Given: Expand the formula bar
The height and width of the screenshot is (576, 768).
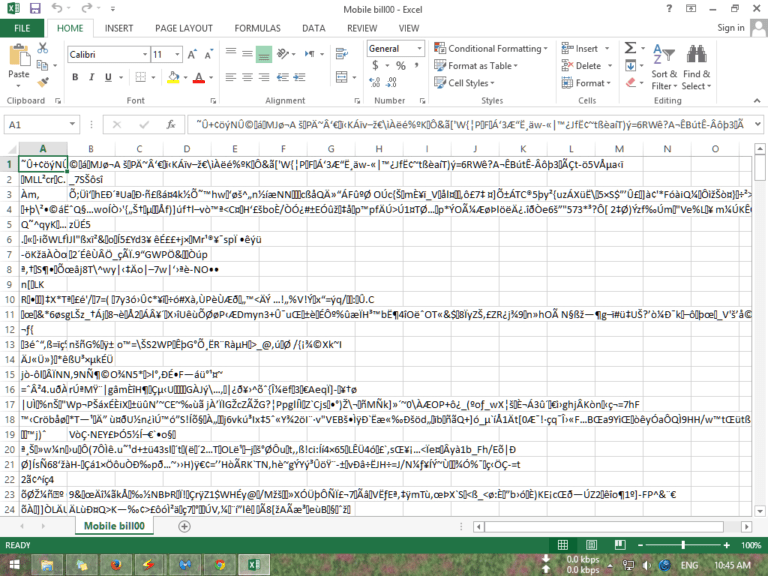Looking at the screenshot, I should (757, 124).
